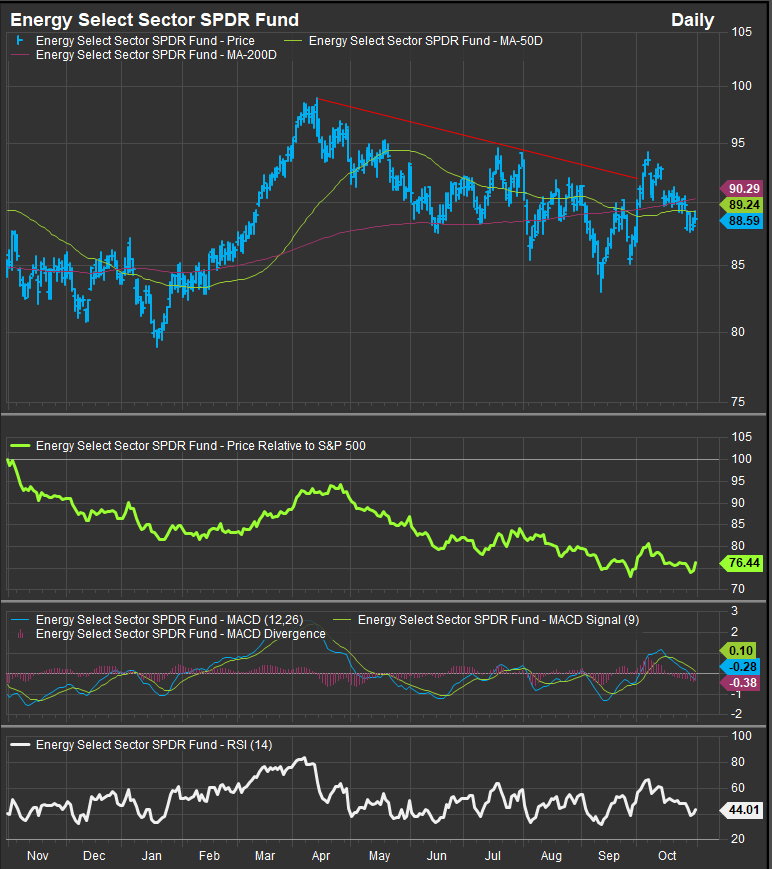
Task: Click the 90.29 MA-200D value tag
Action: click(x=743, y=189)
